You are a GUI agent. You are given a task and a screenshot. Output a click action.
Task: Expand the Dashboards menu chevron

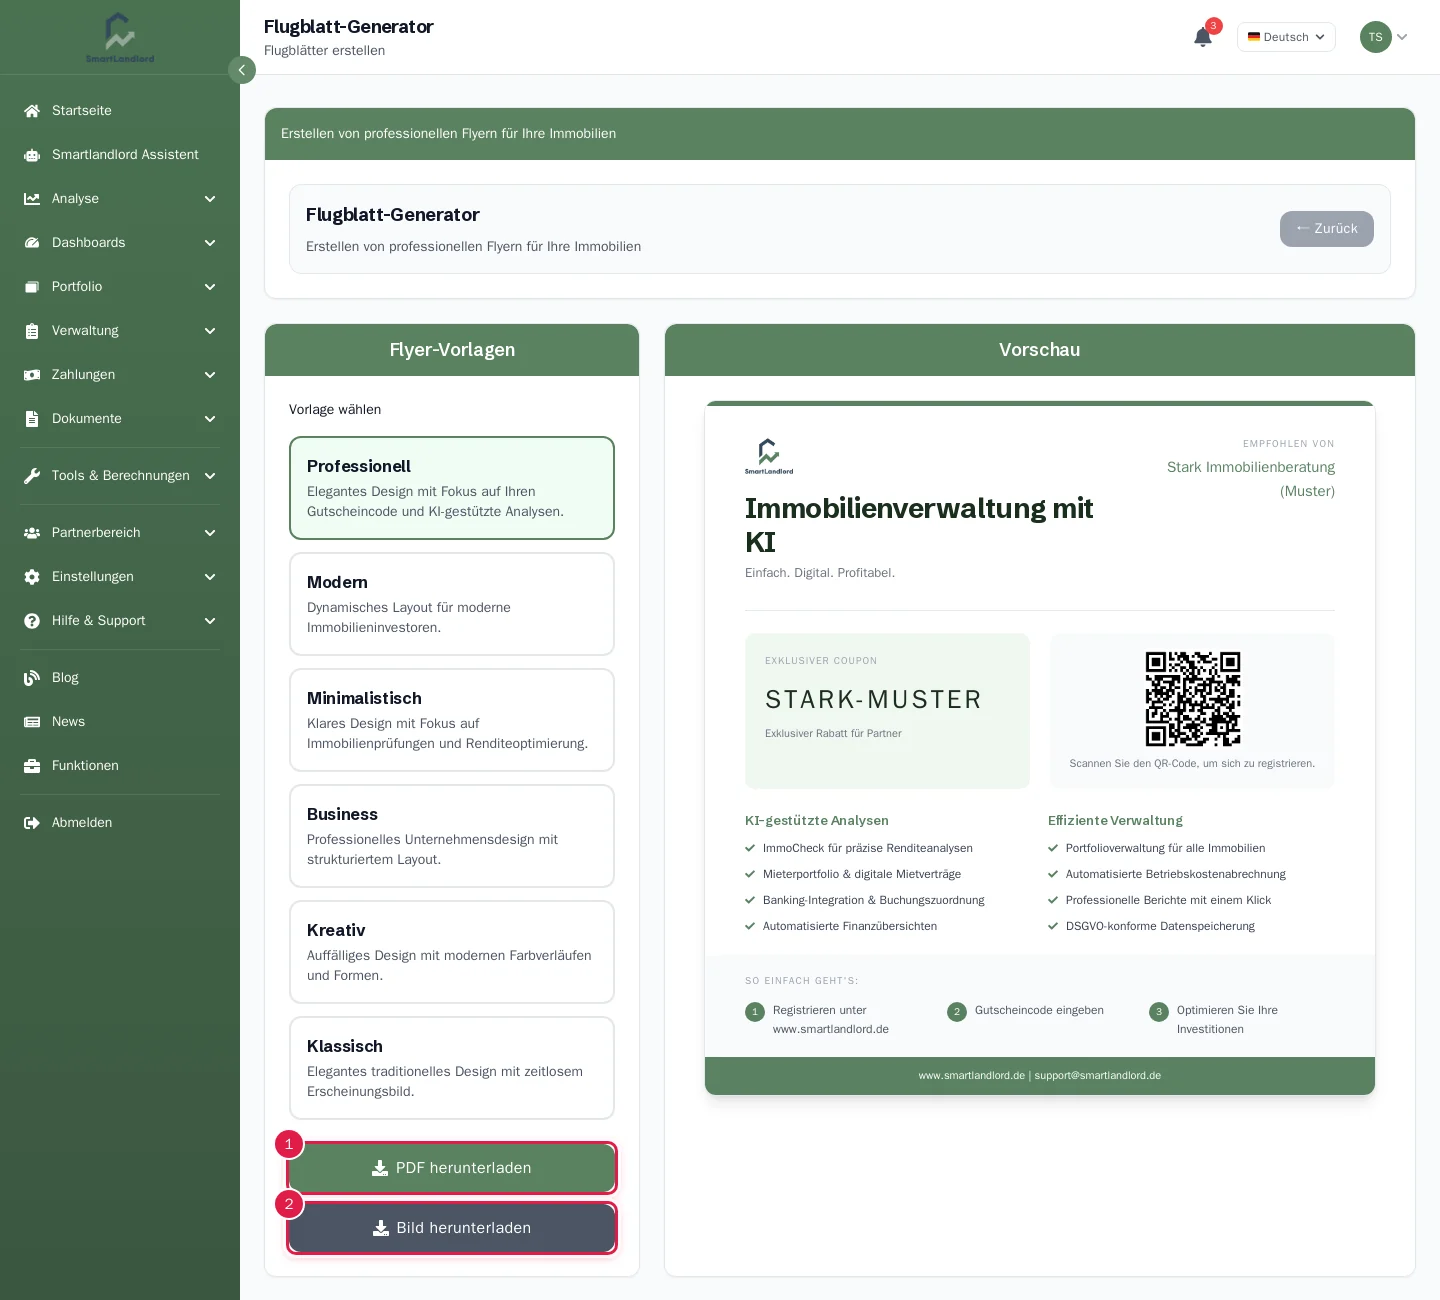coord(210,243)
